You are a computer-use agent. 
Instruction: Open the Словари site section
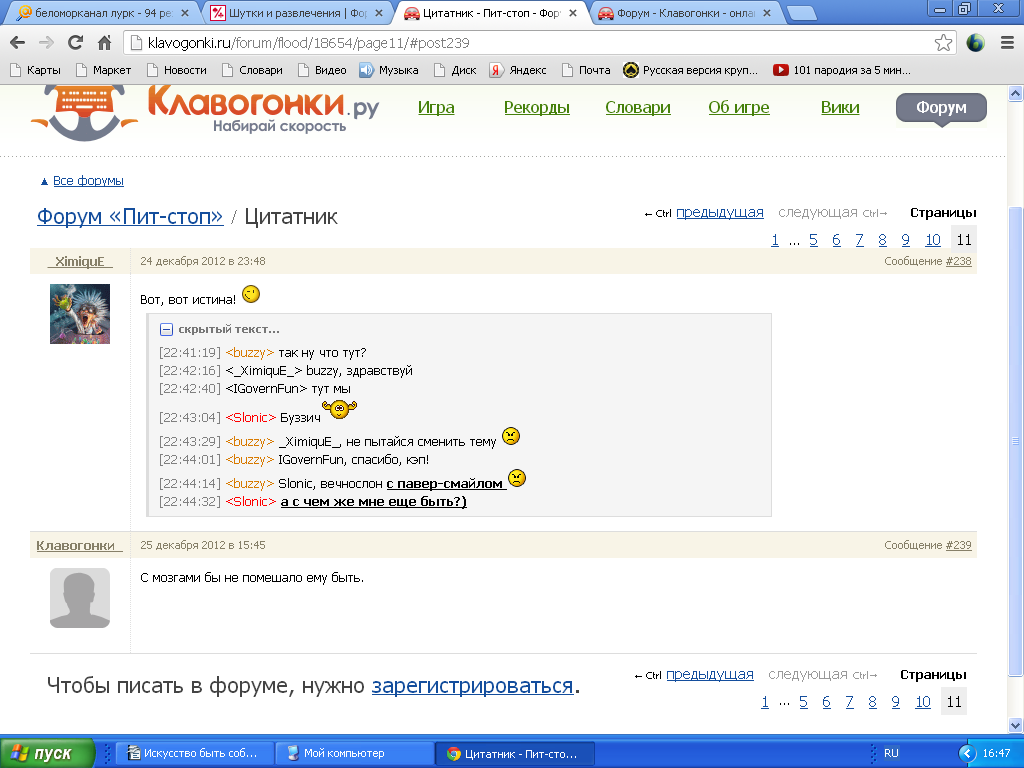(638, 108)
